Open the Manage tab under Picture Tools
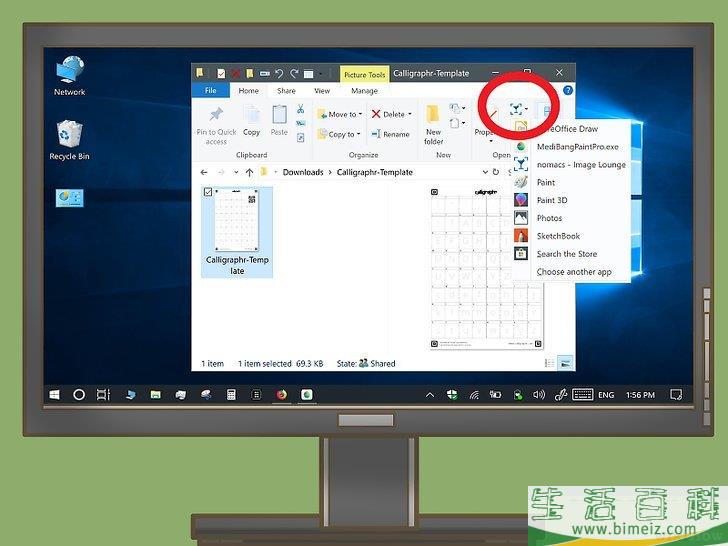728x546 pixels. (x=364, y=91)
